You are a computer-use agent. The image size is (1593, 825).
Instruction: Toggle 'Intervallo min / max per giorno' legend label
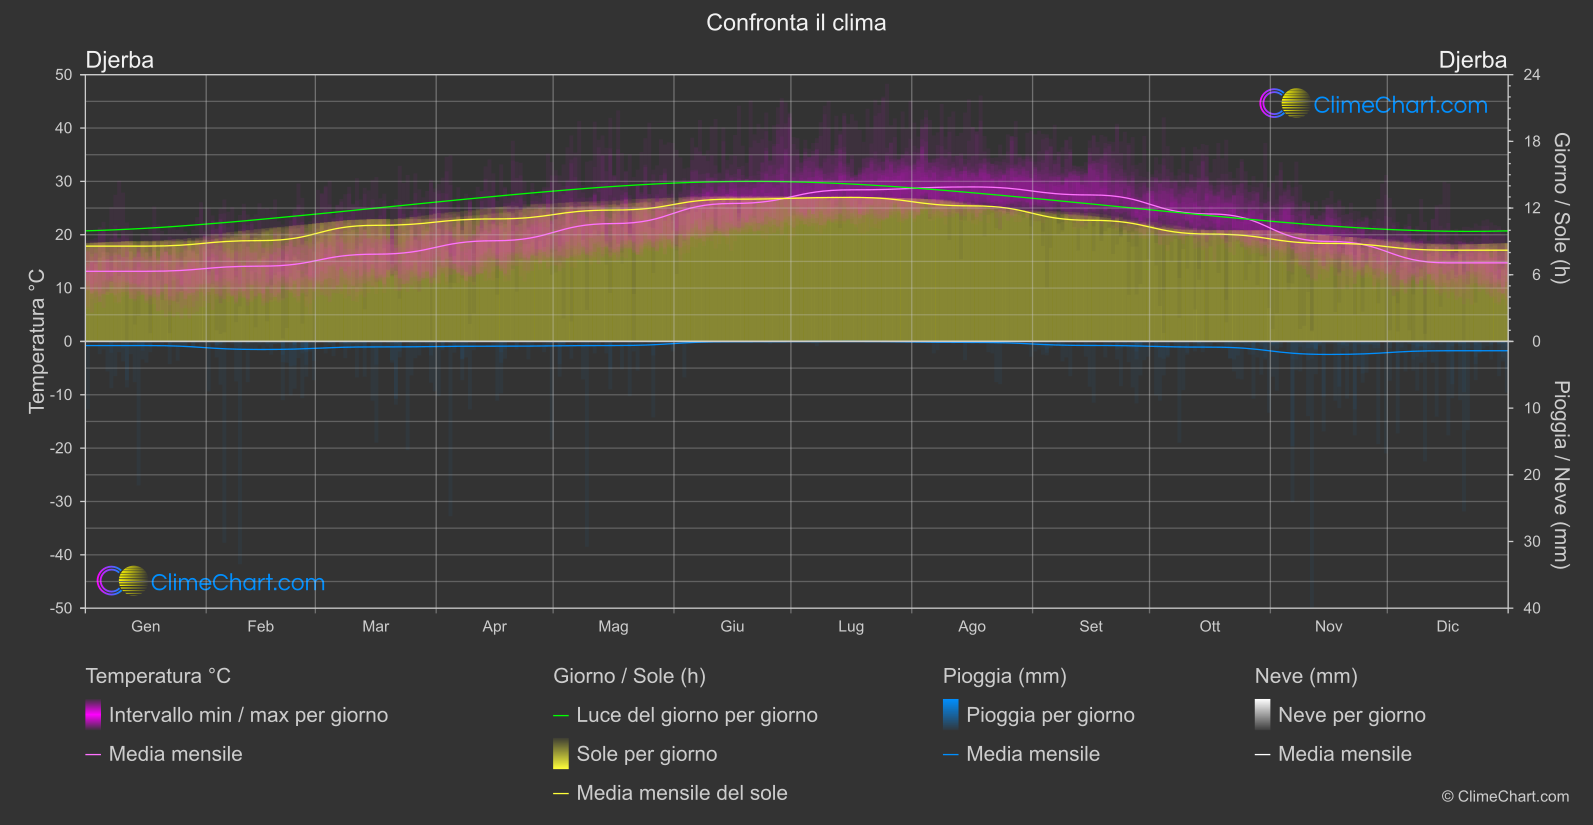pyautogui.click(x=248, y=715)
